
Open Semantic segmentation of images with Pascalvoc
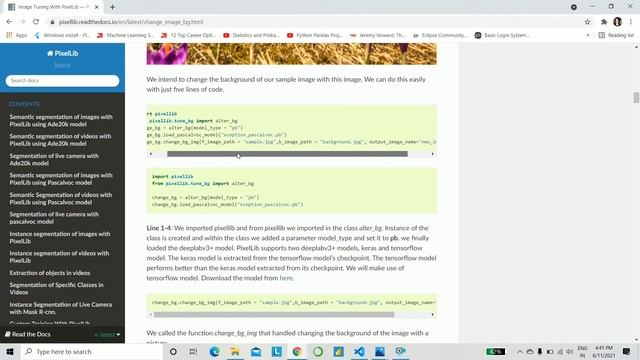click(61, 179)
